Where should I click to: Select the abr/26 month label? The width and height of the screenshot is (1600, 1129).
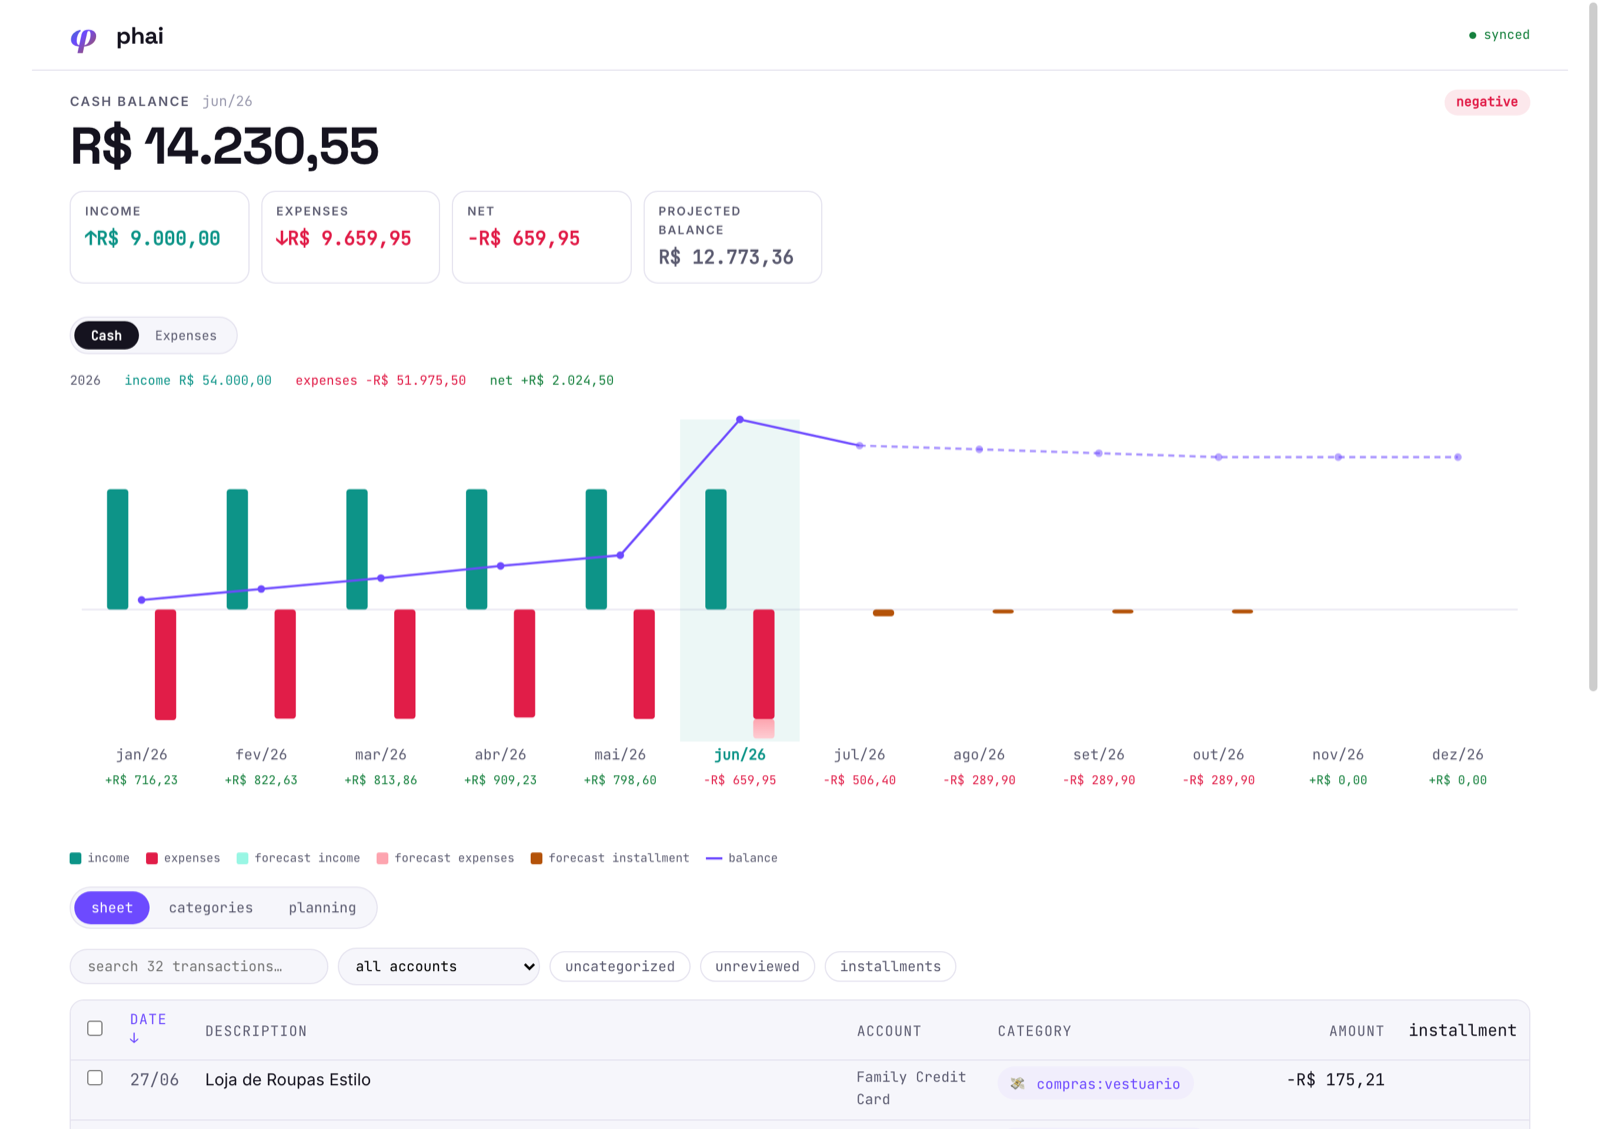500,754
